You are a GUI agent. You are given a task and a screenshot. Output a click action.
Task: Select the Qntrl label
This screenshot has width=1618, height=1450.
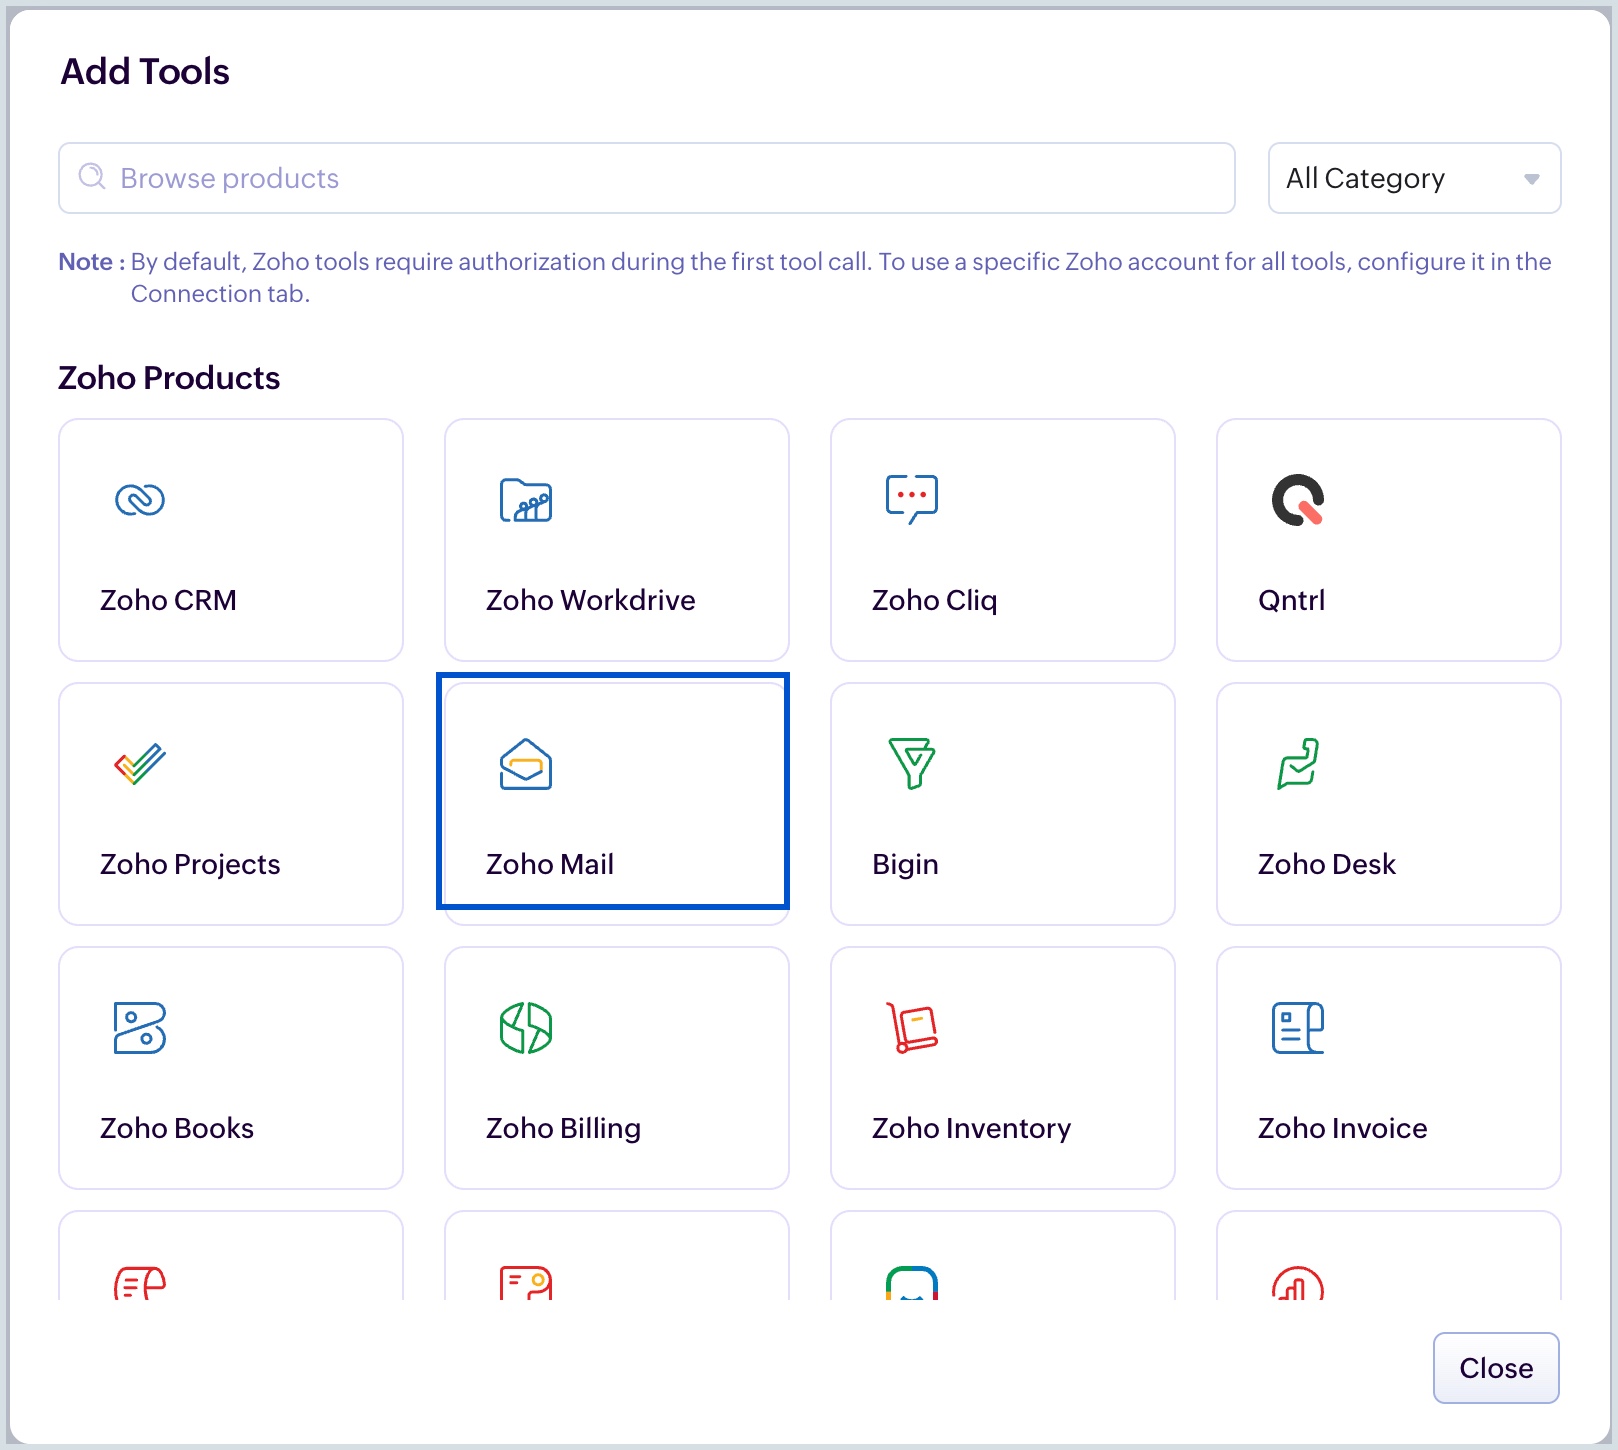pos(1292,600)
